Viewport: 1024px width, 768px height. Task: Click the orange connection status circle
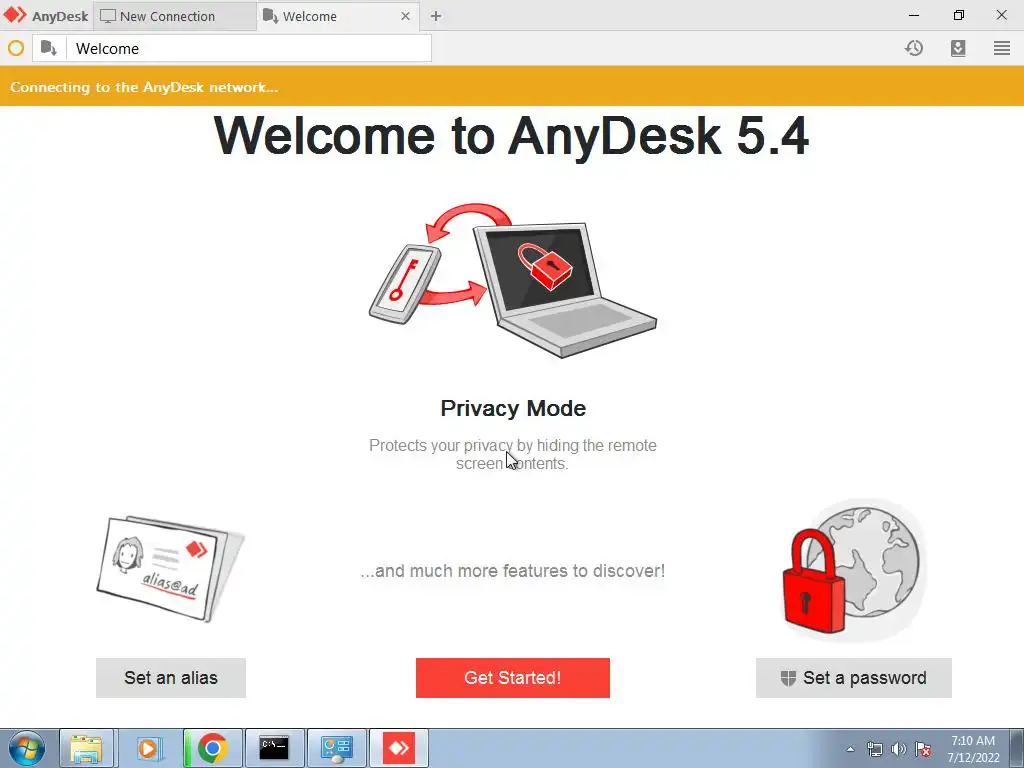[16, 48]
